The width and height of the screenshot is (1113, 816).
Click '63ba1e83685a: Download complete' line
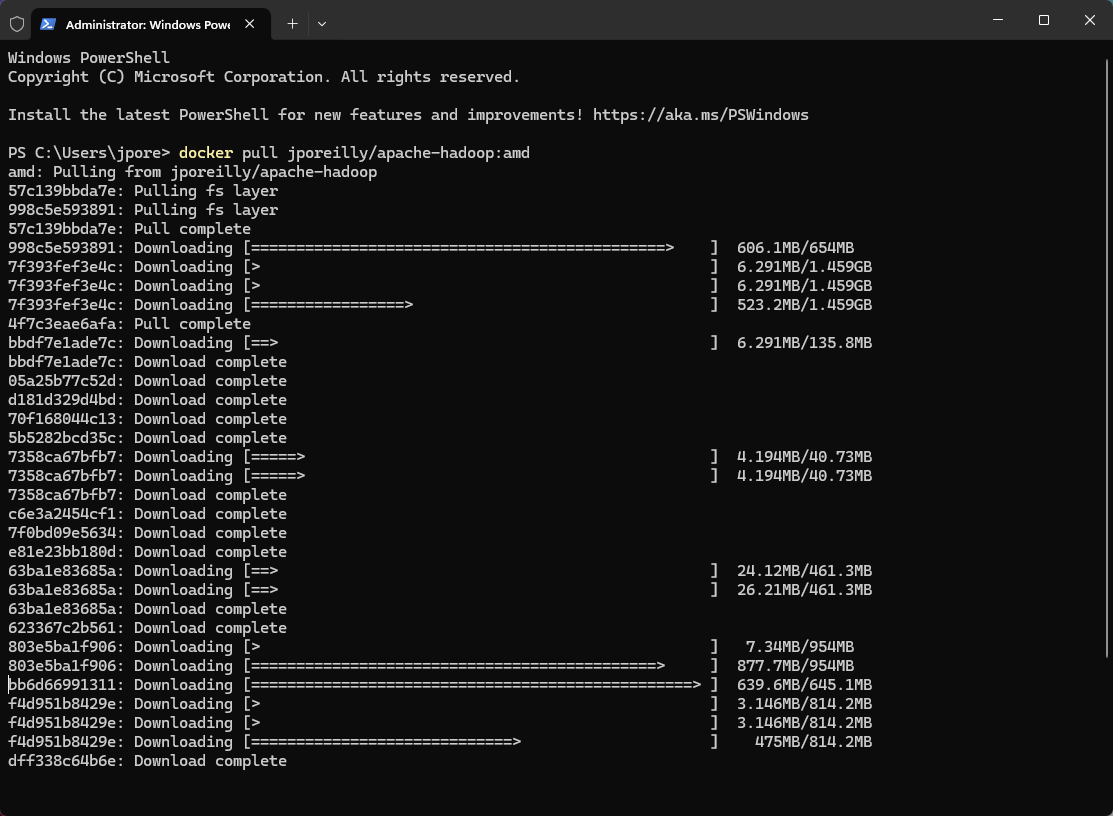[147, 610]
